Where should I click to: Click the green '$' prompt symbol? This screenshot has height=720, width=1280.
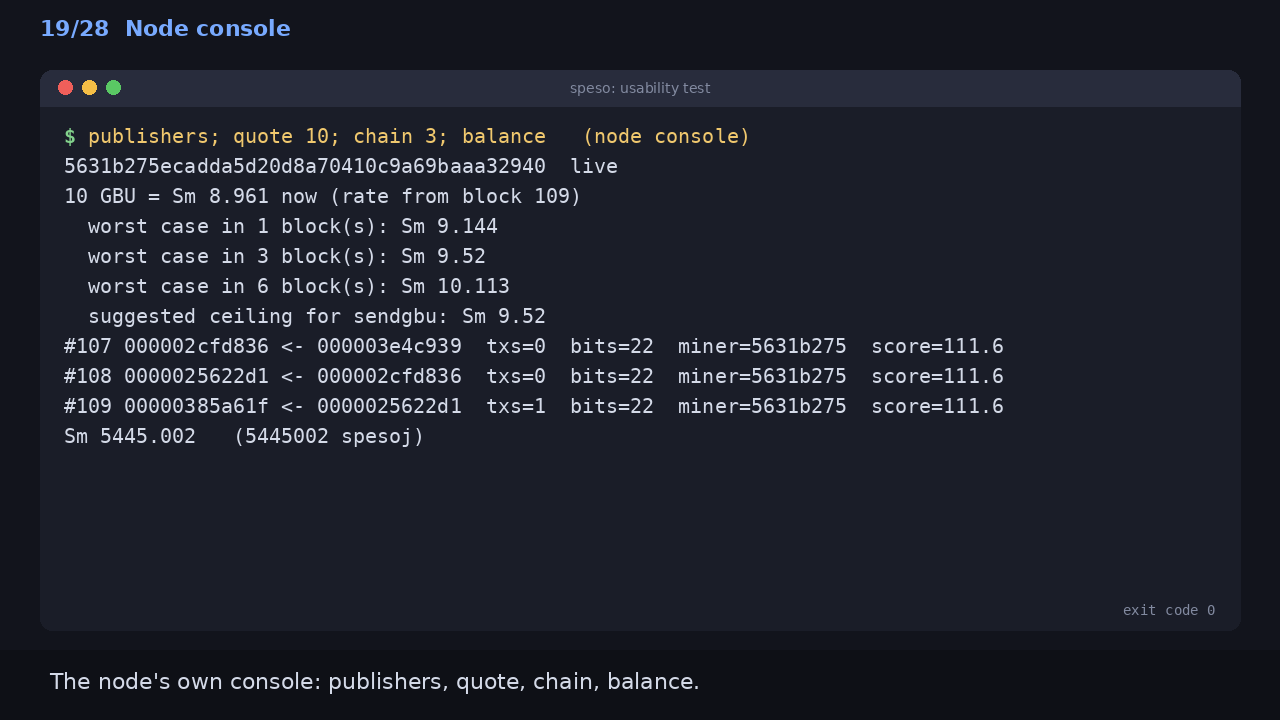click(70, 136)
